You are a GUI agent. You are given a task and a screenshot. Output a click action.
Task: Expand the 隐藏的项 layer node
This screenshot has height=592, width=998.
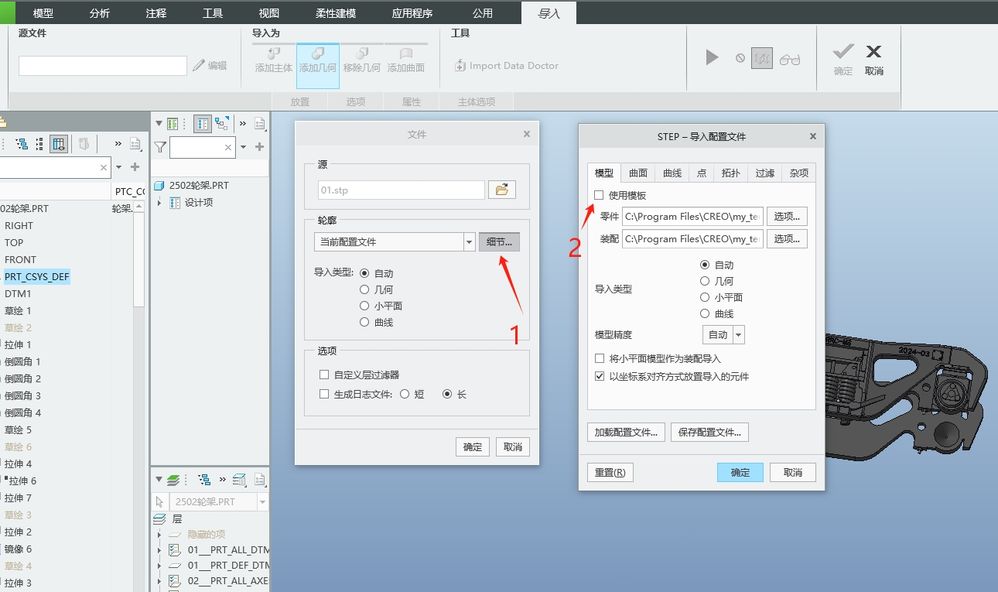[x=159, y=534]
